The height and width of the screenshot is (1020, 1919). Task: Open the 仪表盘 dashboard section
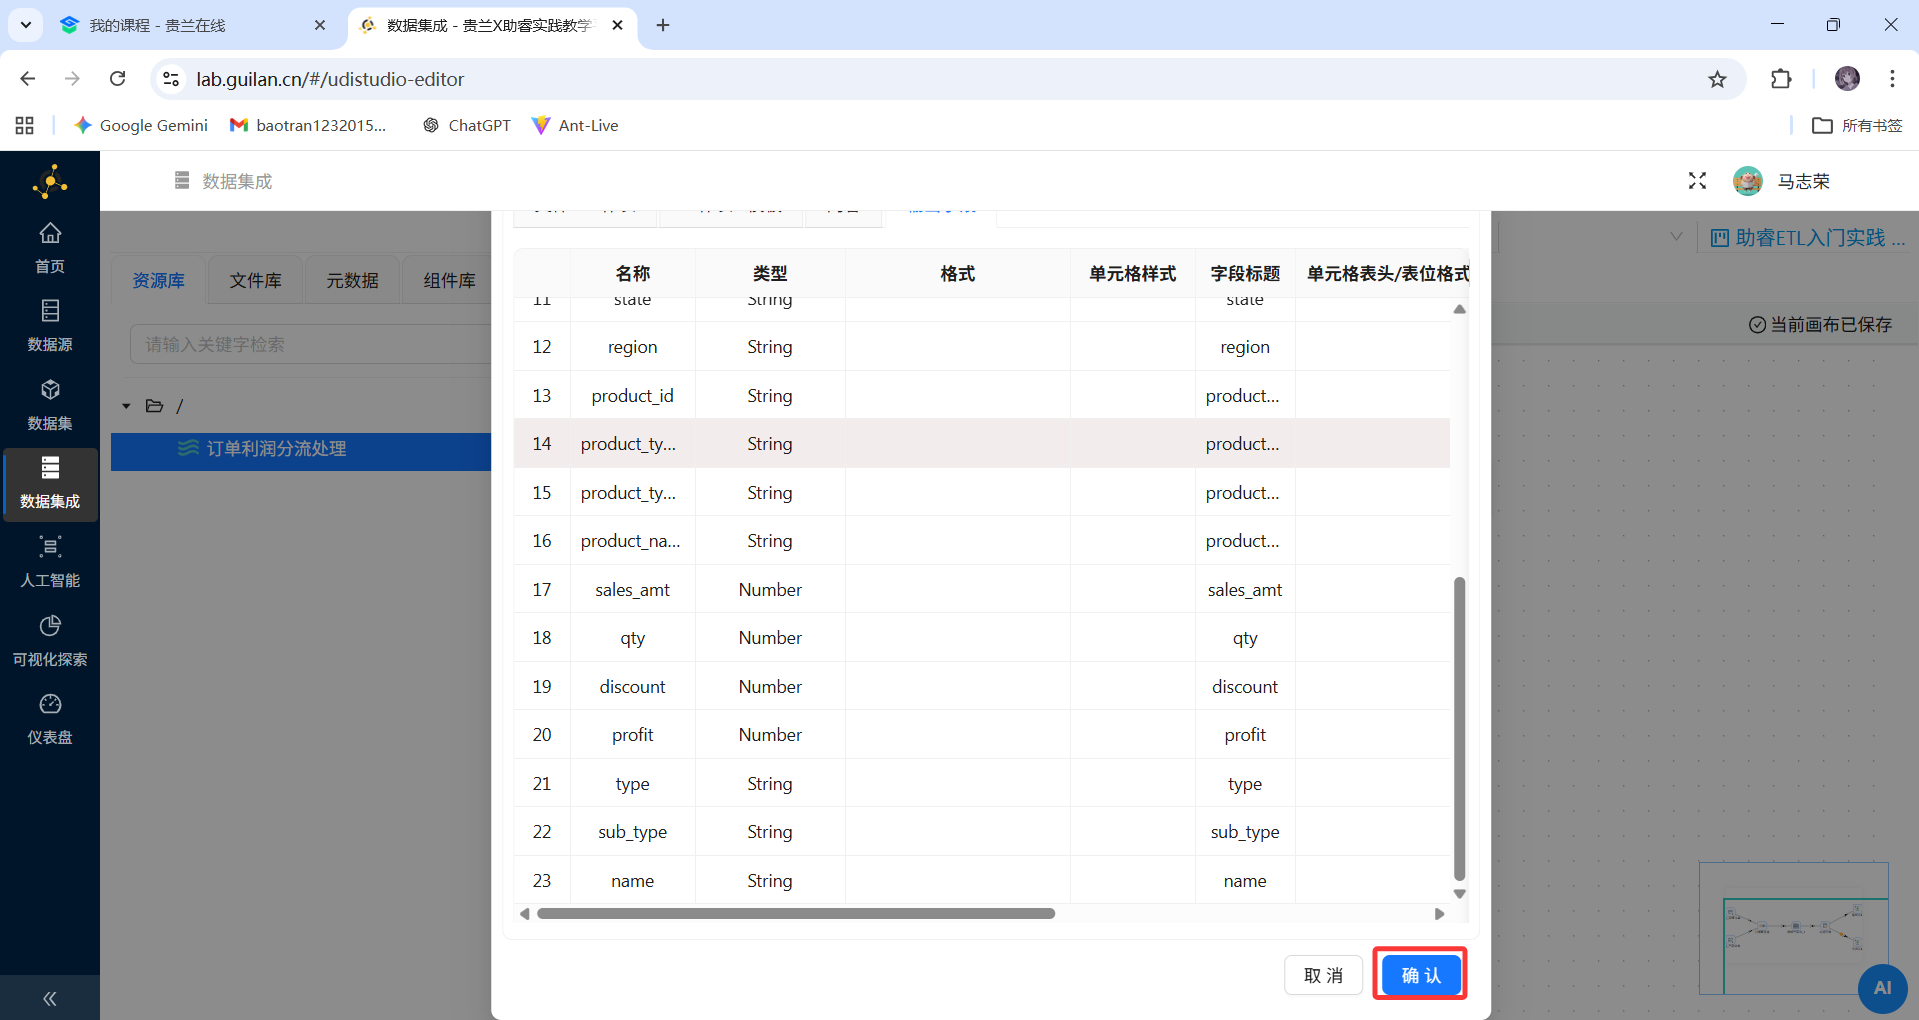50,716
